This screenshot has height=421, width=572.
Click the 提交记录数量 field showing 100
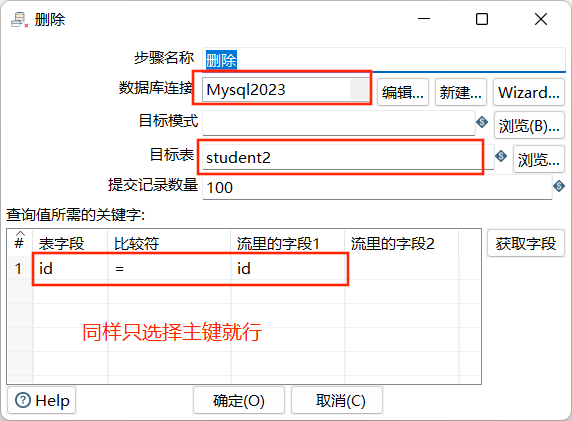[377, 188]
